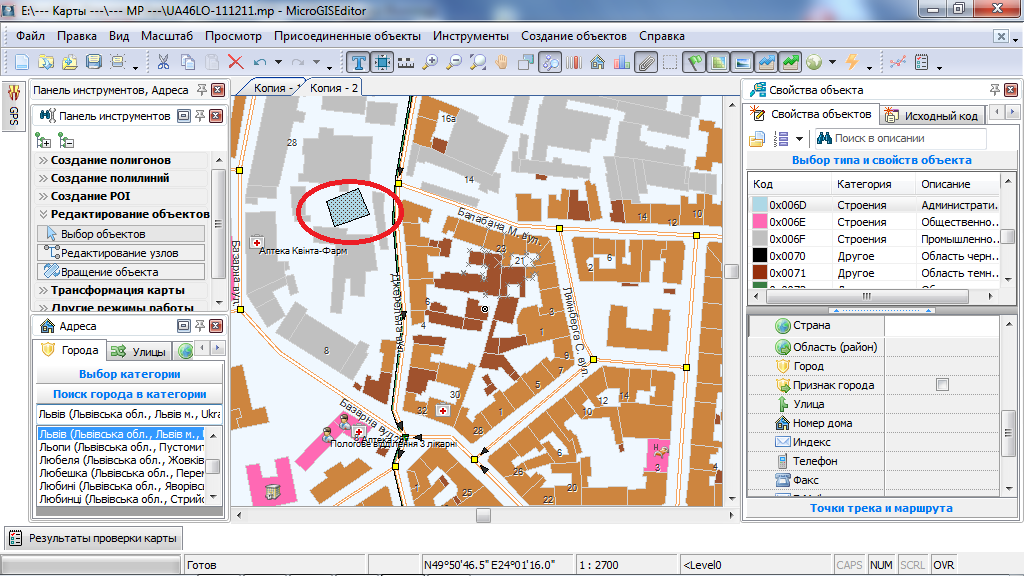Viewport: 1024px width, 576px height.
Task: Click the save diskette icon
Action: 94,62
